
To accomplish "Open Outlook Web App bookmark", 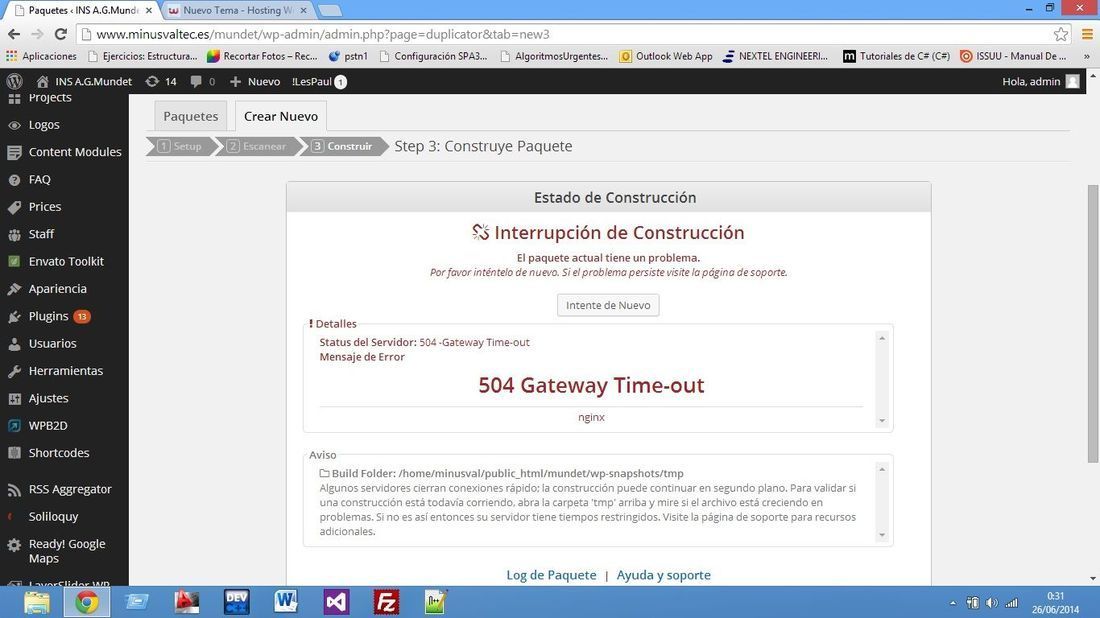I will pyautogui.click(x=666, y=56).
